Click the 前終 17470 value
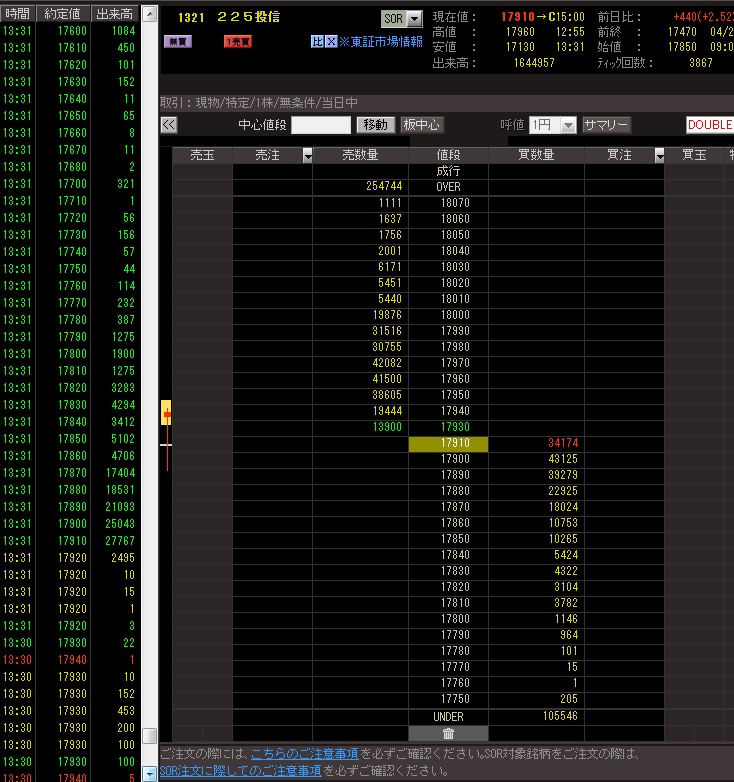This screenshot has height=782, width=734. [682, 32]
